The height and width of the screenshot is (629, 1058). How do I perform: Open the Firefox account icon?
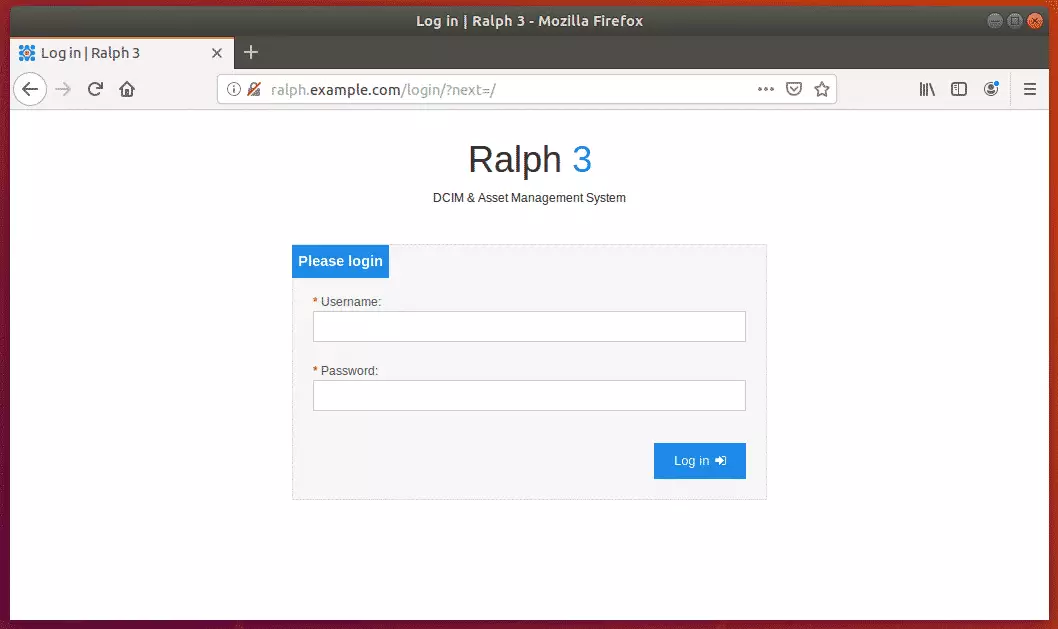coord(991,88)
